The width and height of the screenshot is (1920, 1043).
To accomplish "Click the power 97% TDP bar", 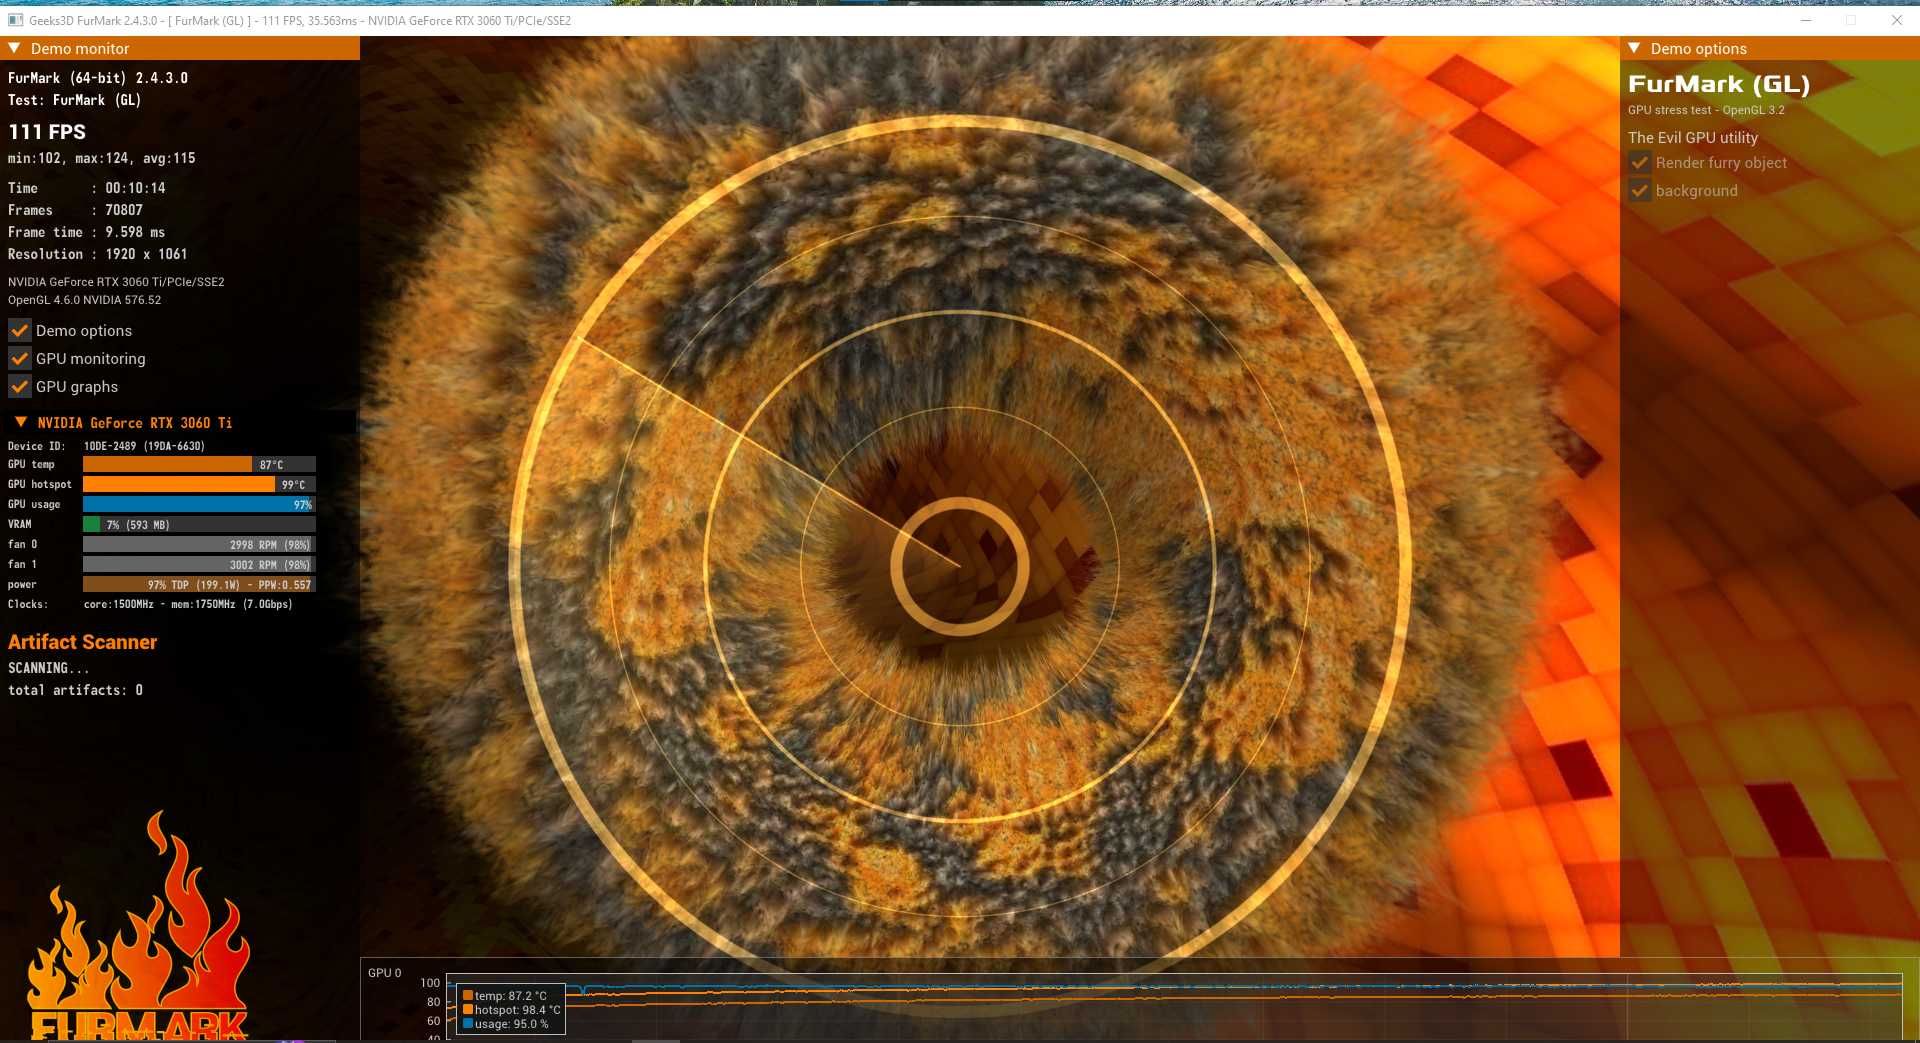I will [199, 584].
